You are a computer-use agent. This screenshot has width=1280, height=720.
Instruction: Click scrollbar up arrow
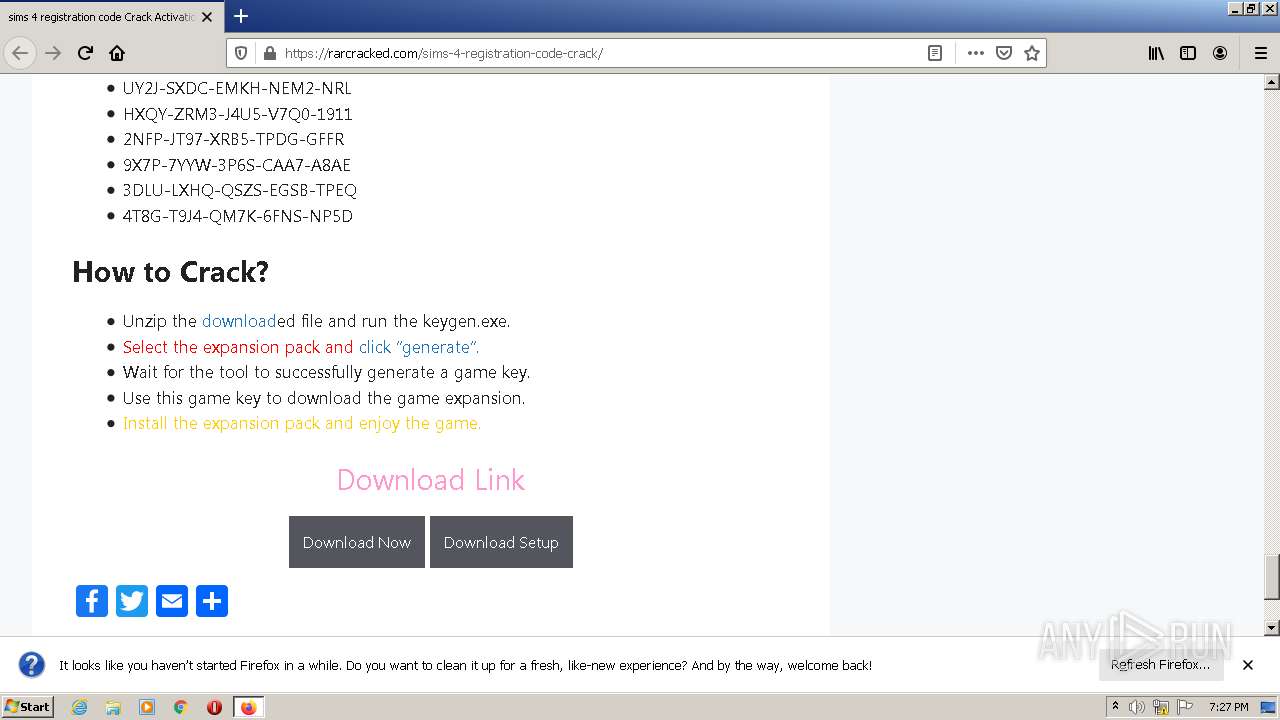click(x=1272, y=82)
